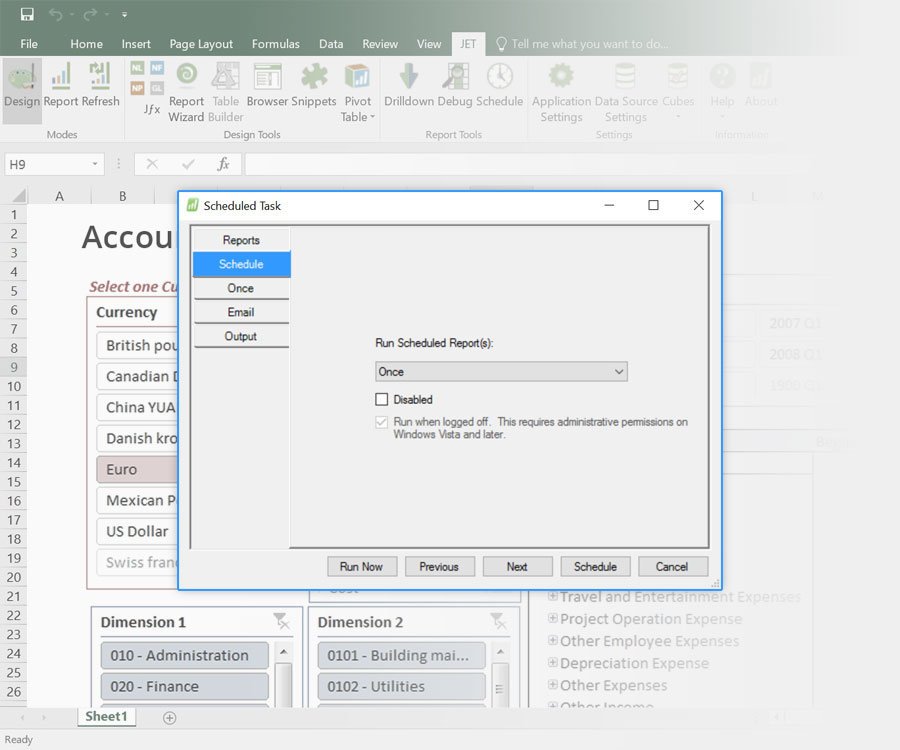Image resolution: width=900 pixels, height=750 pixels.
Task: Select the Email tab in dialog
Action: click(241, 312)
